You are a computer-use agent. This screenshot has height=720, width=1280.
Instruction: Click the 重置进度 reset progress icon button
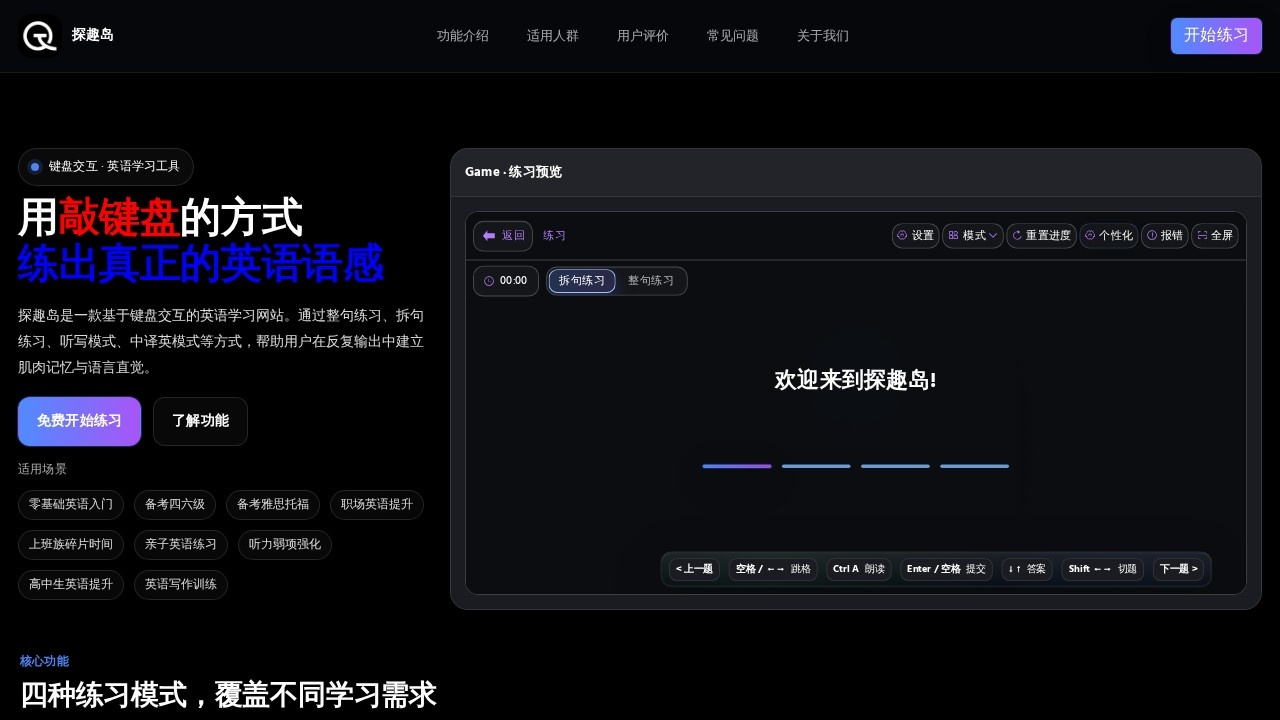[1041, 236]
